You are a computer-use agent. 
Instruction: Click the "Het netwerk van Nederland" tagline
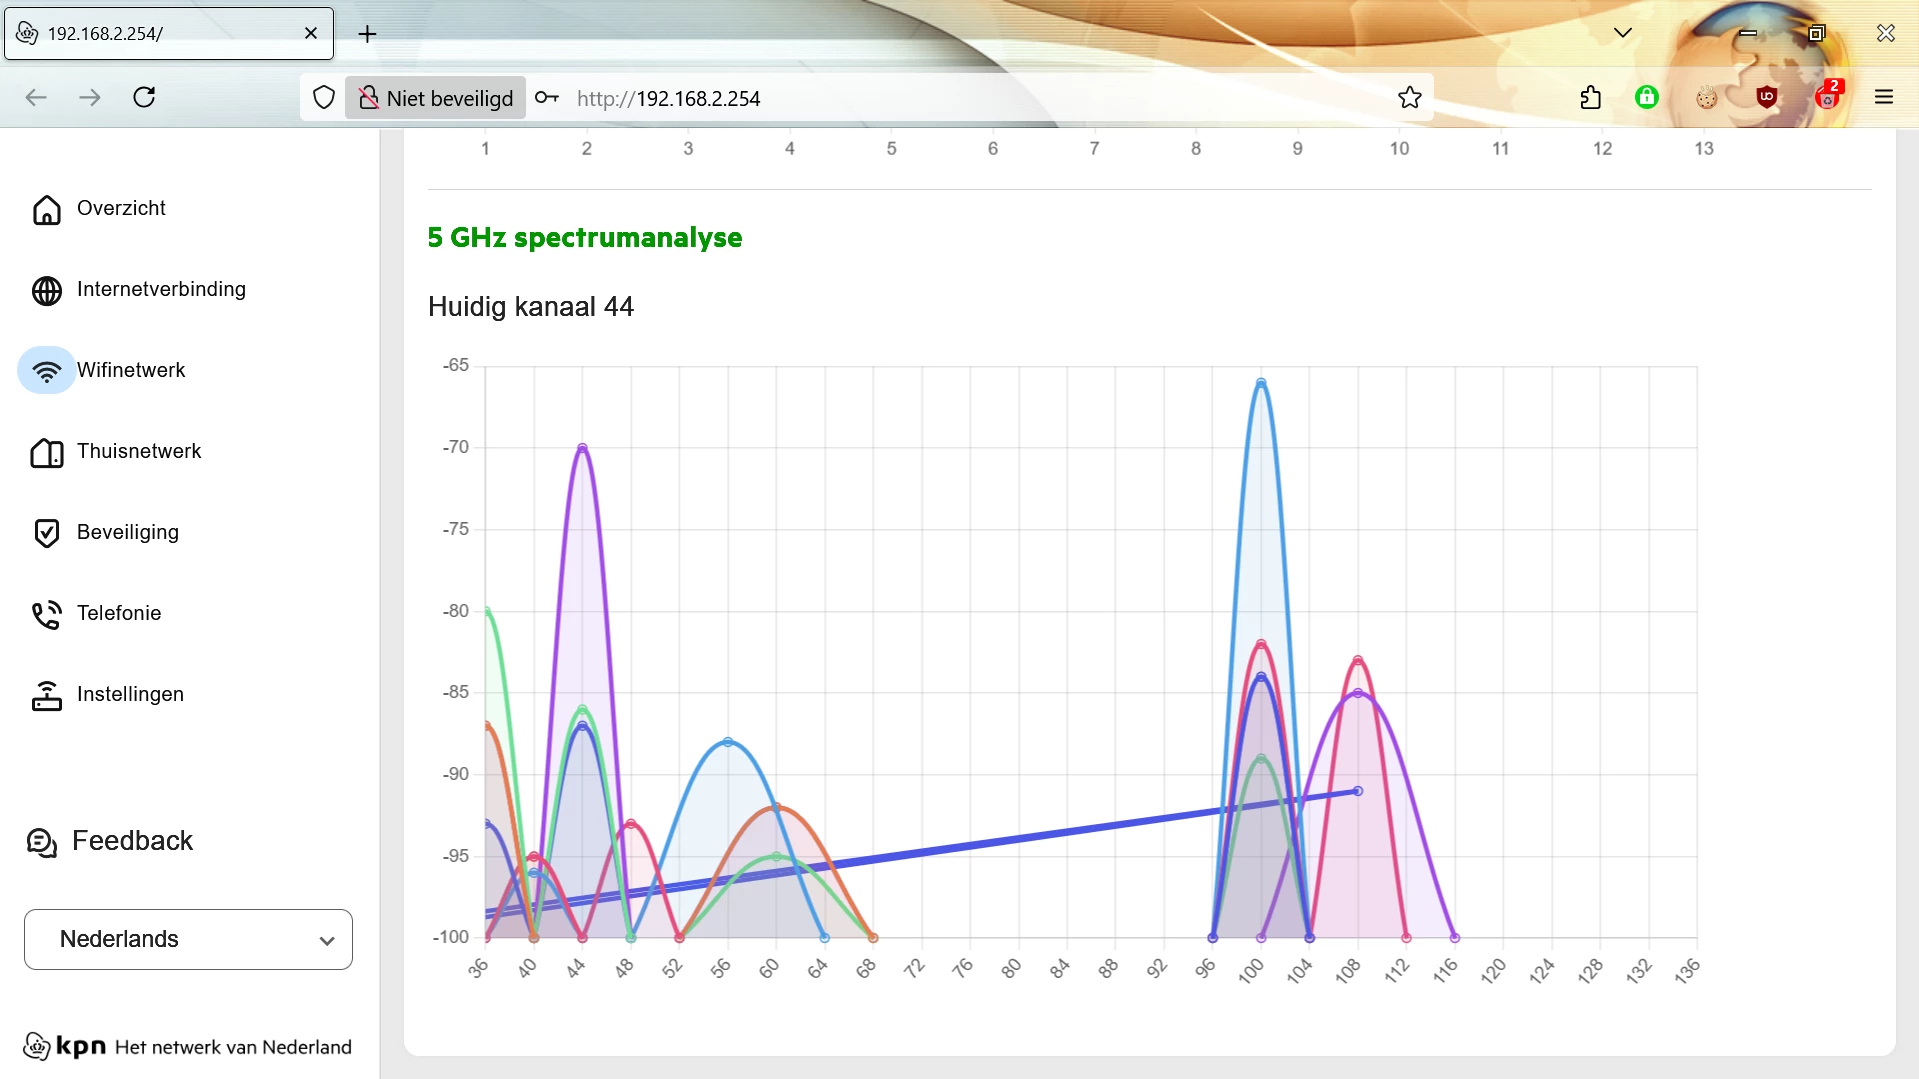point(233,1047)
